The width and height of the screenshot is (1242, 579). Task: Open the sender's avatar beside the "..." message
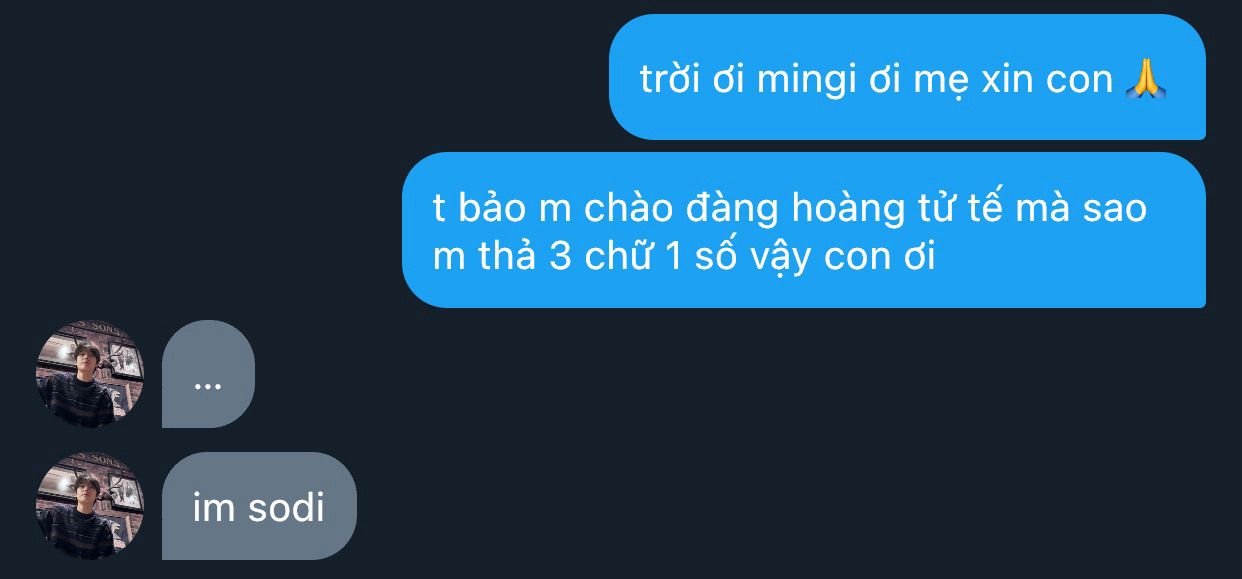pyautogui.click(x=90, y=374)
